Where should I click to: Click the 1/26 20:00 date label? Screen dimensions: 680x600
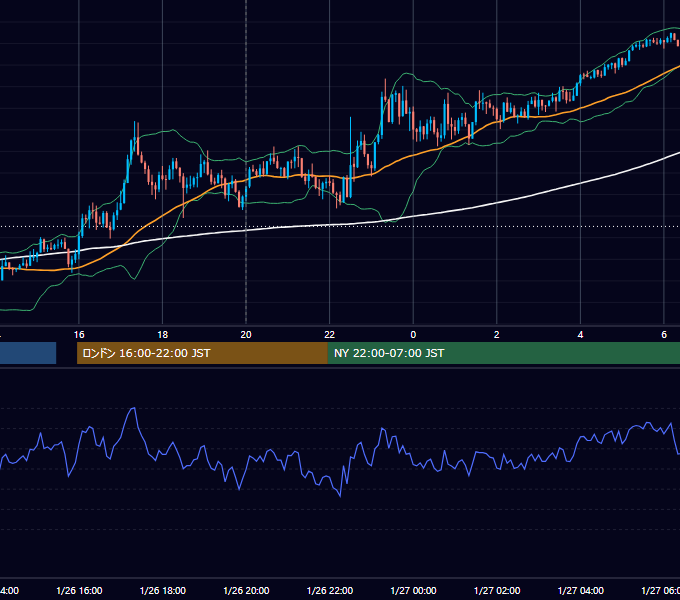click(x=246, y=590)
